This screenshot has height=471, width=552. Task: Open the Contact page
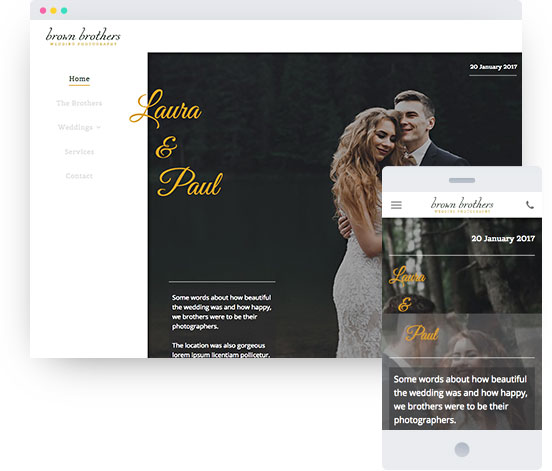[79, 176]
